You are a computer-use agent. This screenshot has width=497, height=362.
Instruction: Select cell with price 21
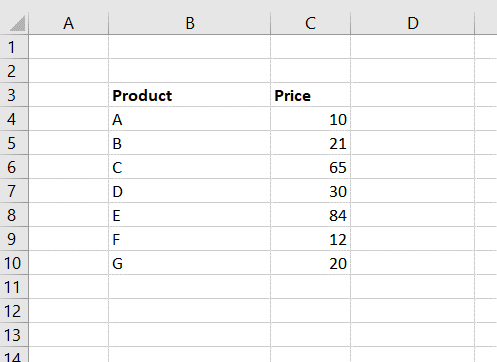pos(310,143)
